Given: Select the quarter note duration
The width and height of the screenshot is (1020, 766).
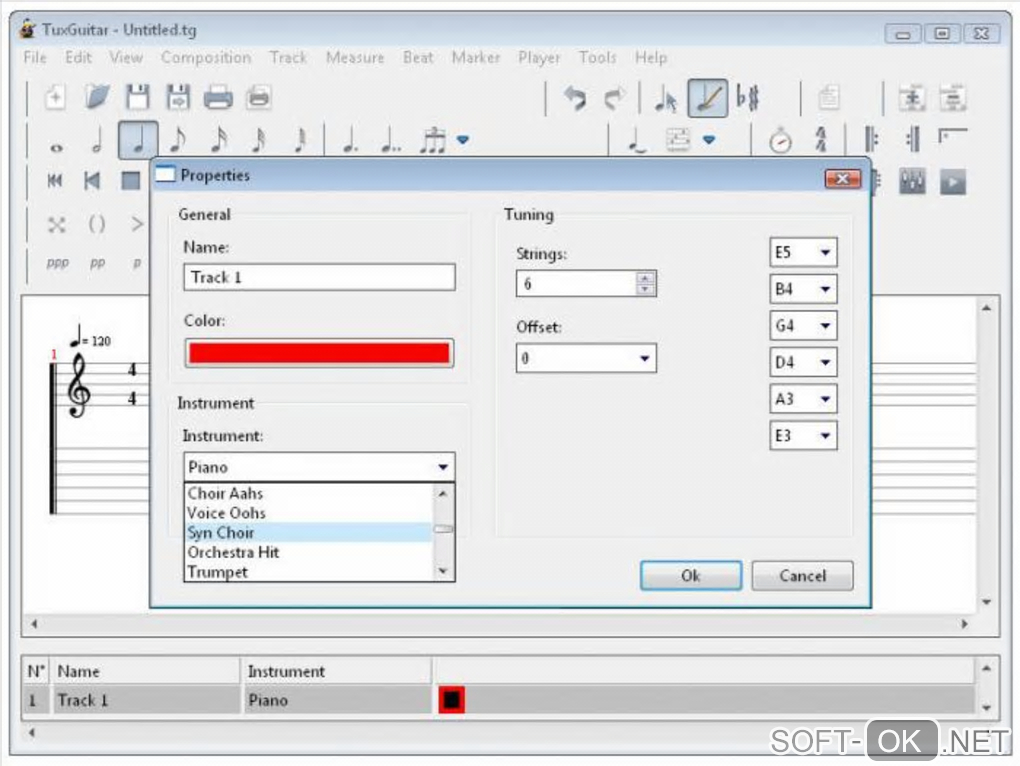Looking at the screenshot, I should click(x=138, y=140).
